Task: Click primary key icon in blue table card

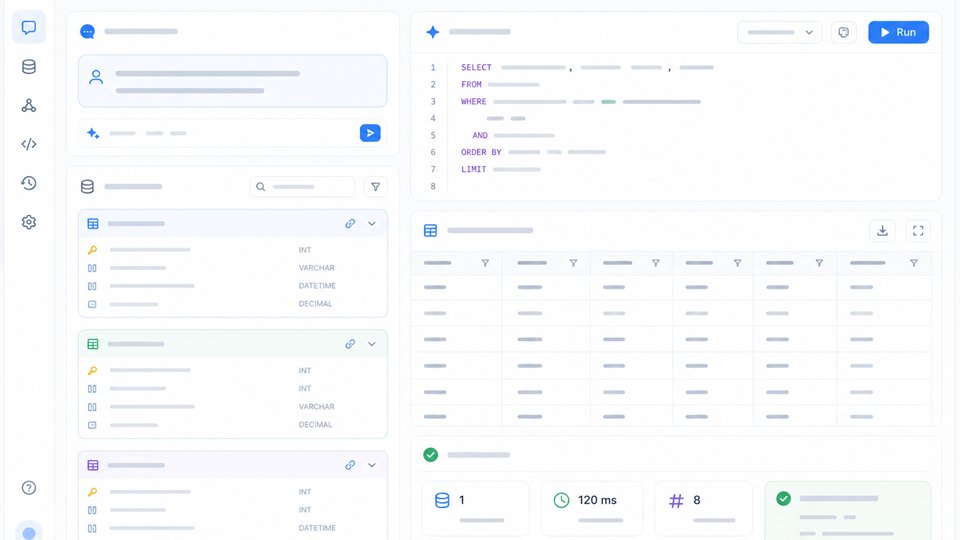Action: 92,250
